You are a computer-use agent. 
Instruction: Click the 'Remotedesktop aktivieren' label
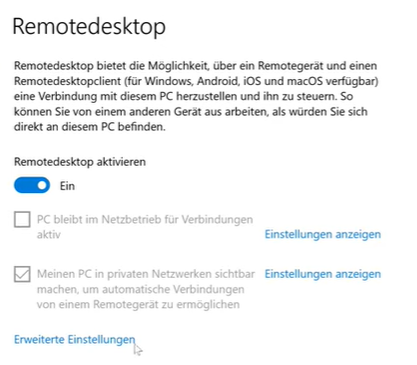80,162
